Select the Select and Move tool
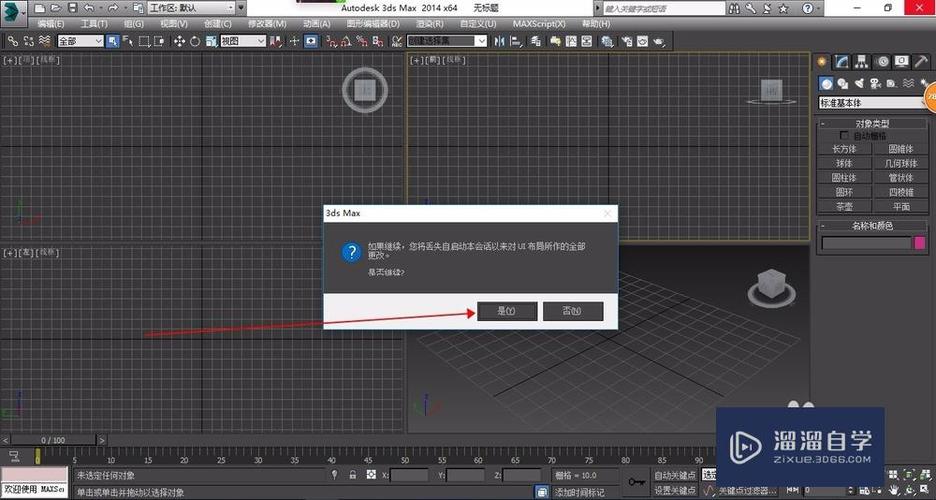This screenshot has height=500, width=936. [179, 41]
